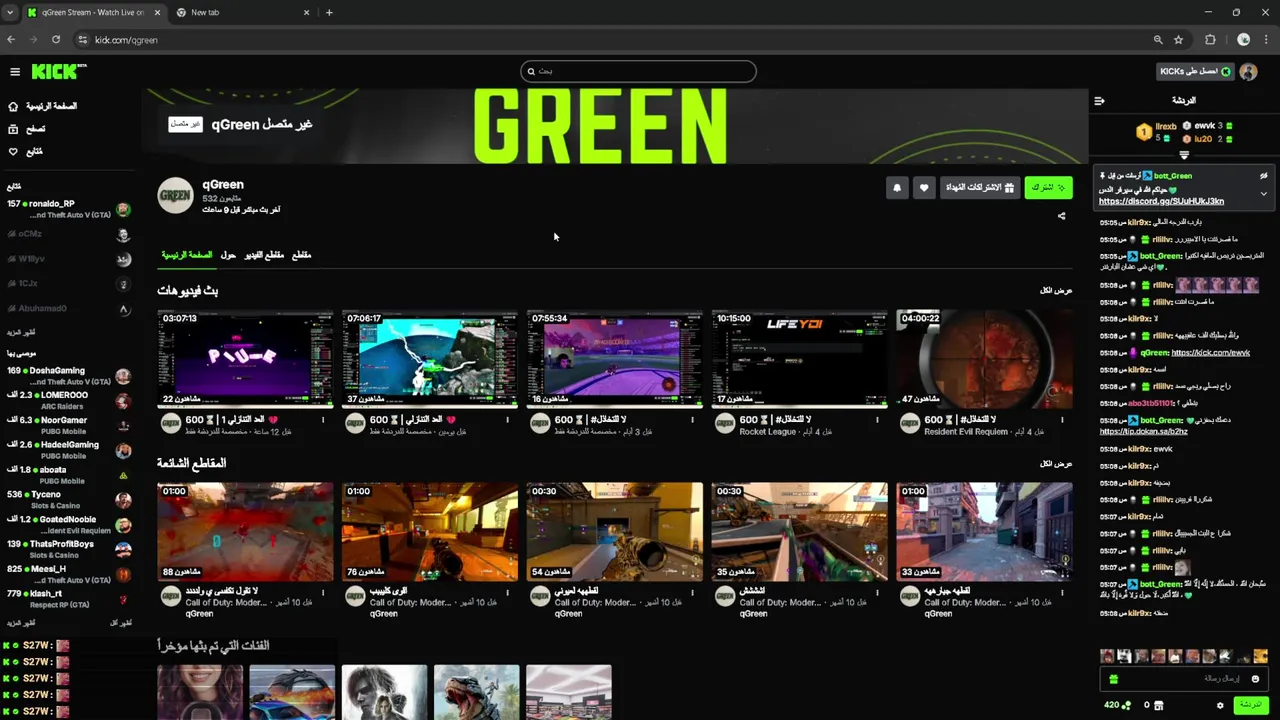The image size is (1280, 720).
Task: Click Show All for popular clips
Action: pos(1056,463)
